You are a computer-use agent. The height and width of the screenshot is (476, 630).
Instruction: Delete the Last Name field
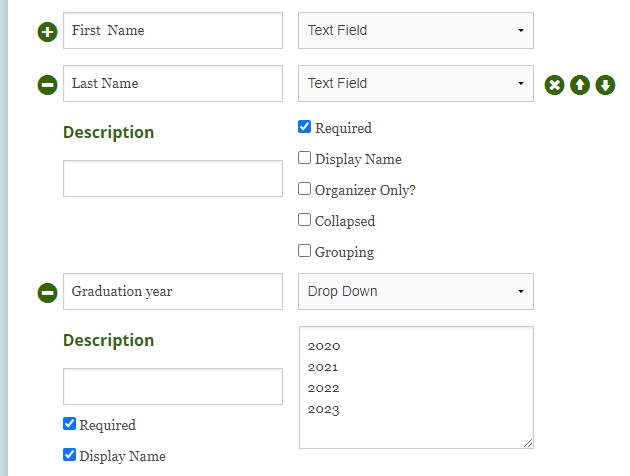point(555,85)
